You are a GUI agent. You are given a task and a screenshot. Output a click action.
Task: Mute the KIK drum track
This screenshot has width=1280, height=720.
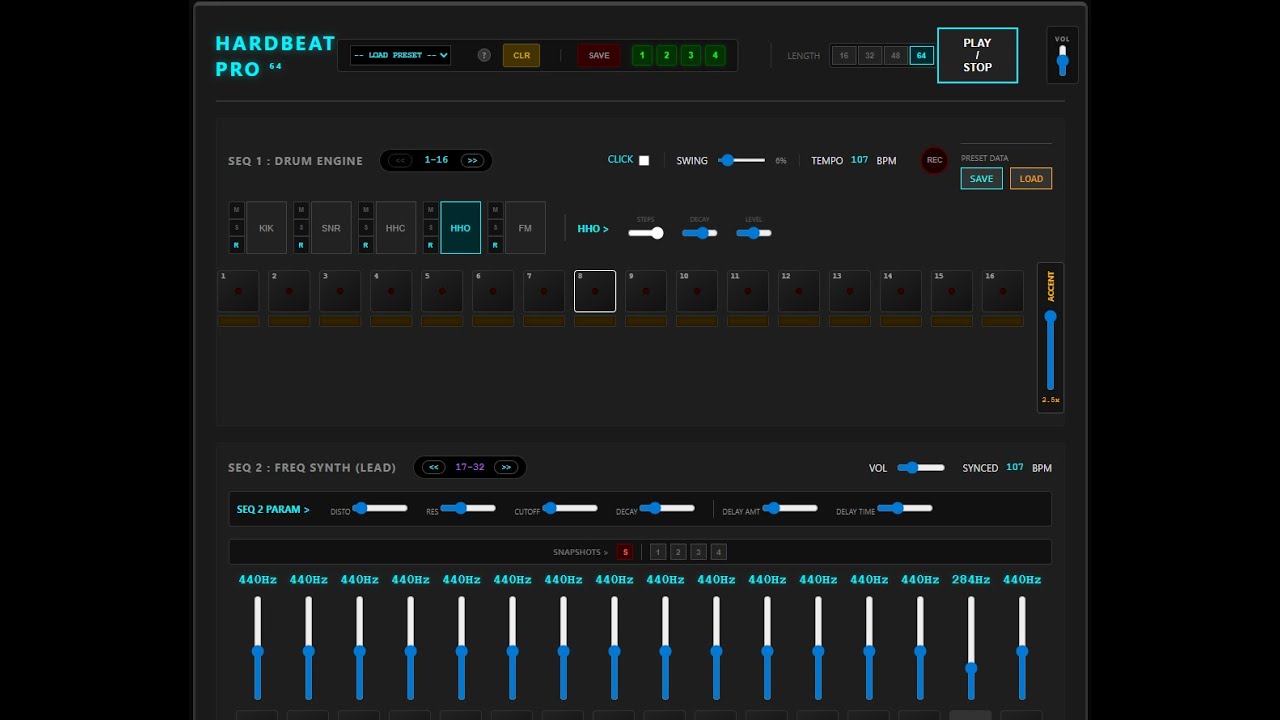click(x=237, y=210)
